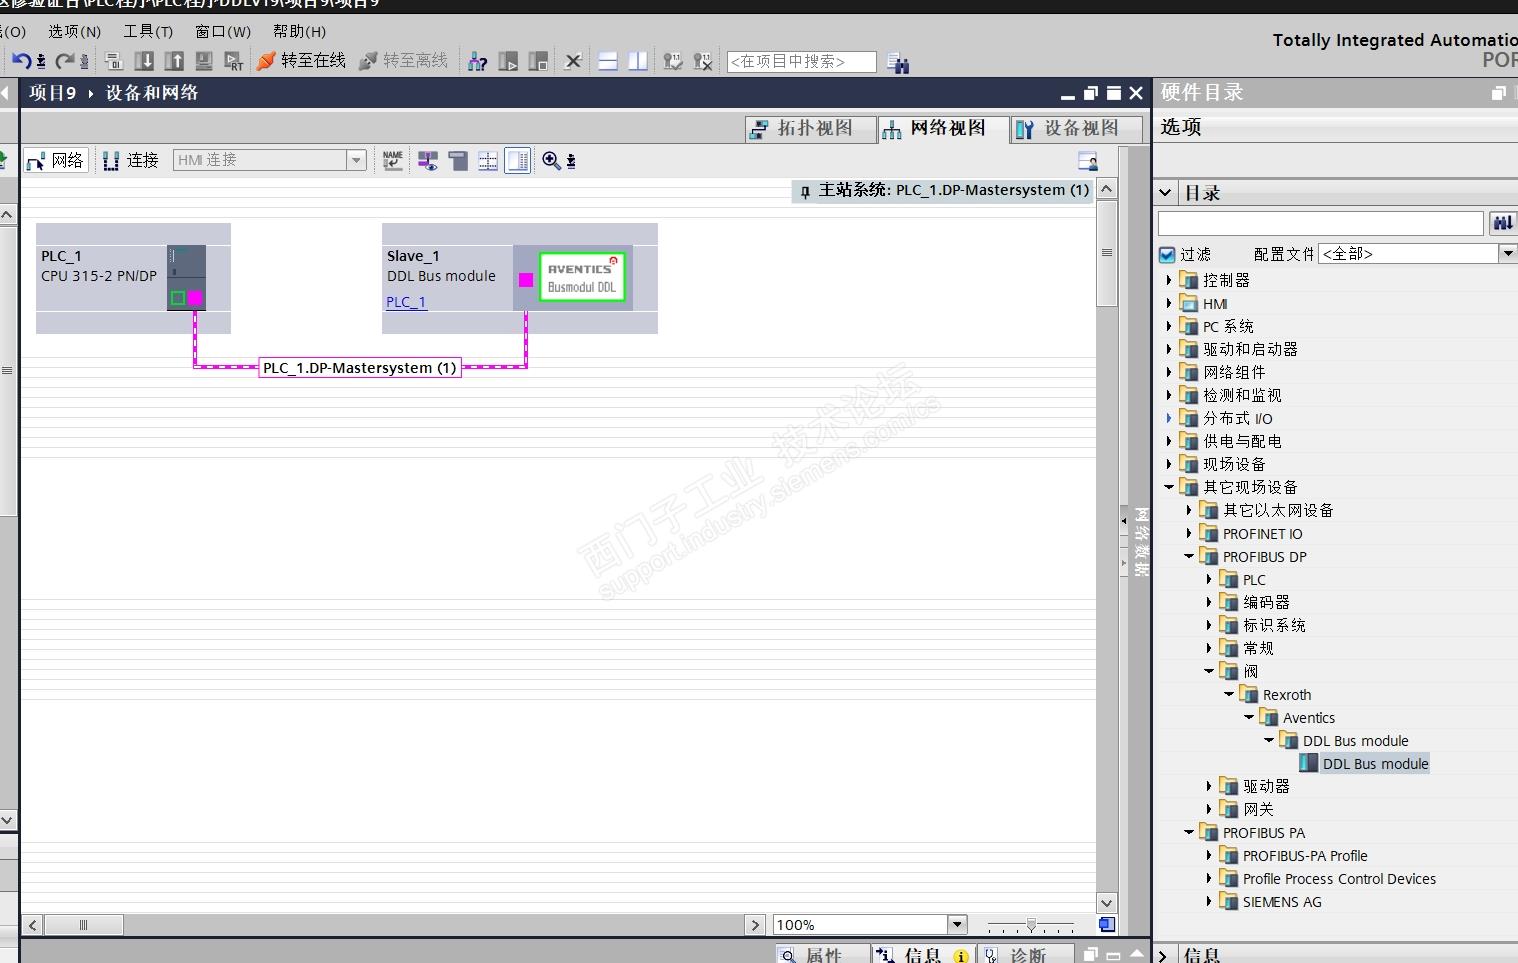
Task: Switch to the 拓扑视图 topology view tab
Action: tap(809, 129)
